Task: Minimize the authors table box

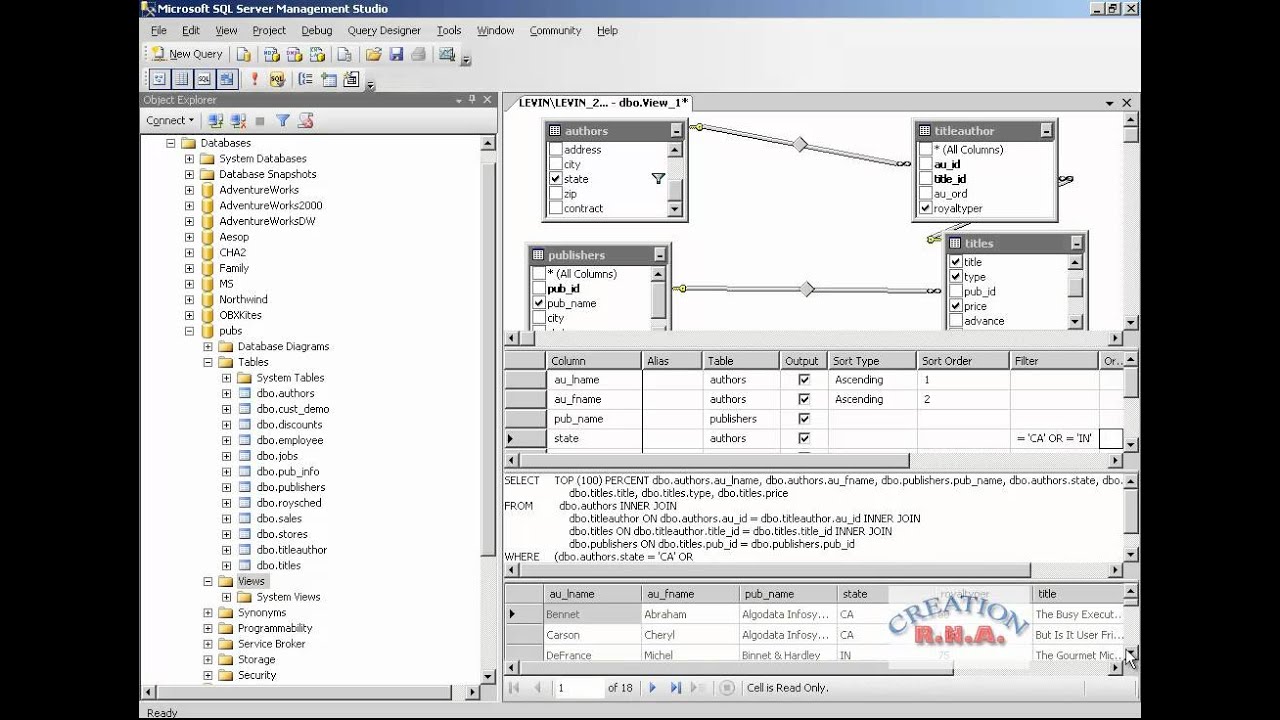Action: coord(677,131)
